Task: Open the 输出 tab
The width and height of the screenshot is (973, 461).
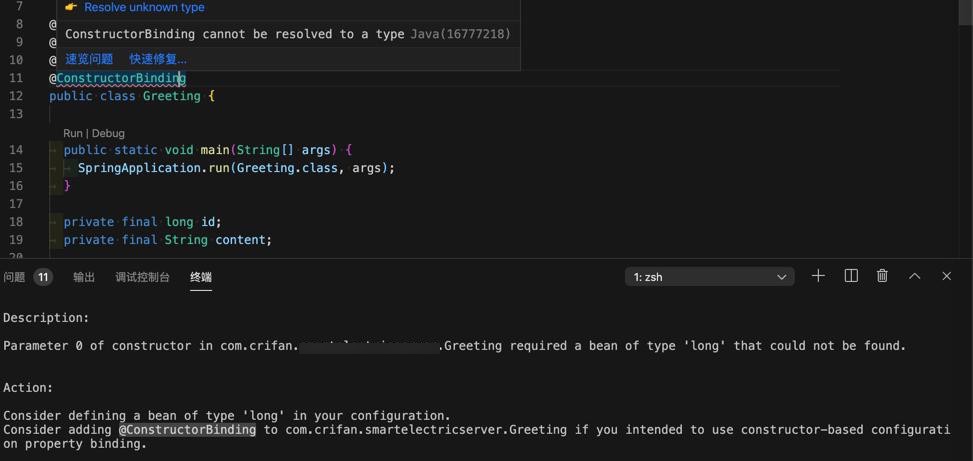Action: point(84,277)
